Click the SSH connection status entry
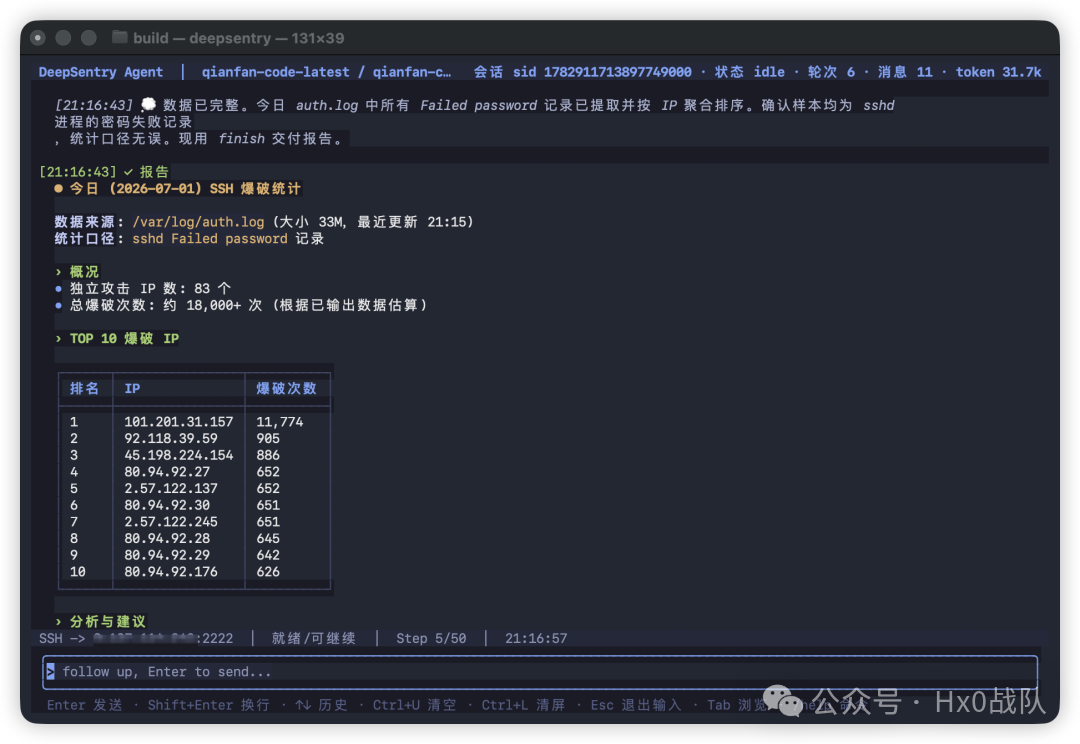Image resolution: width=1080 pixels, height=744 pixels. click(x=136, y=639)
